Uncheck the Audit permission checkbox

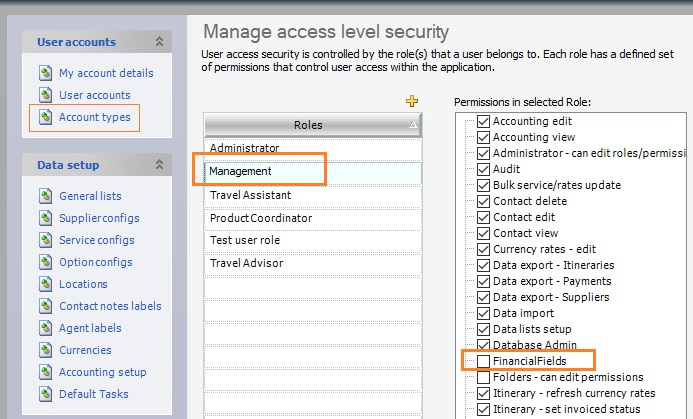pyautogui.click(x=484, y=170)
